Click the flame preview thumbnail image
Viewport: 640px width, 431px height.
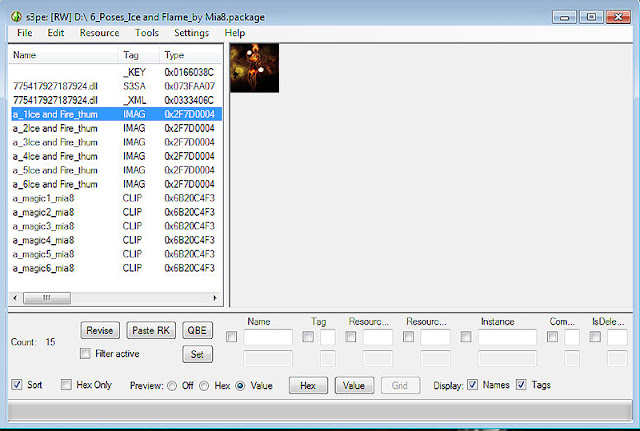pyautogui.click(x=255, y=68)
